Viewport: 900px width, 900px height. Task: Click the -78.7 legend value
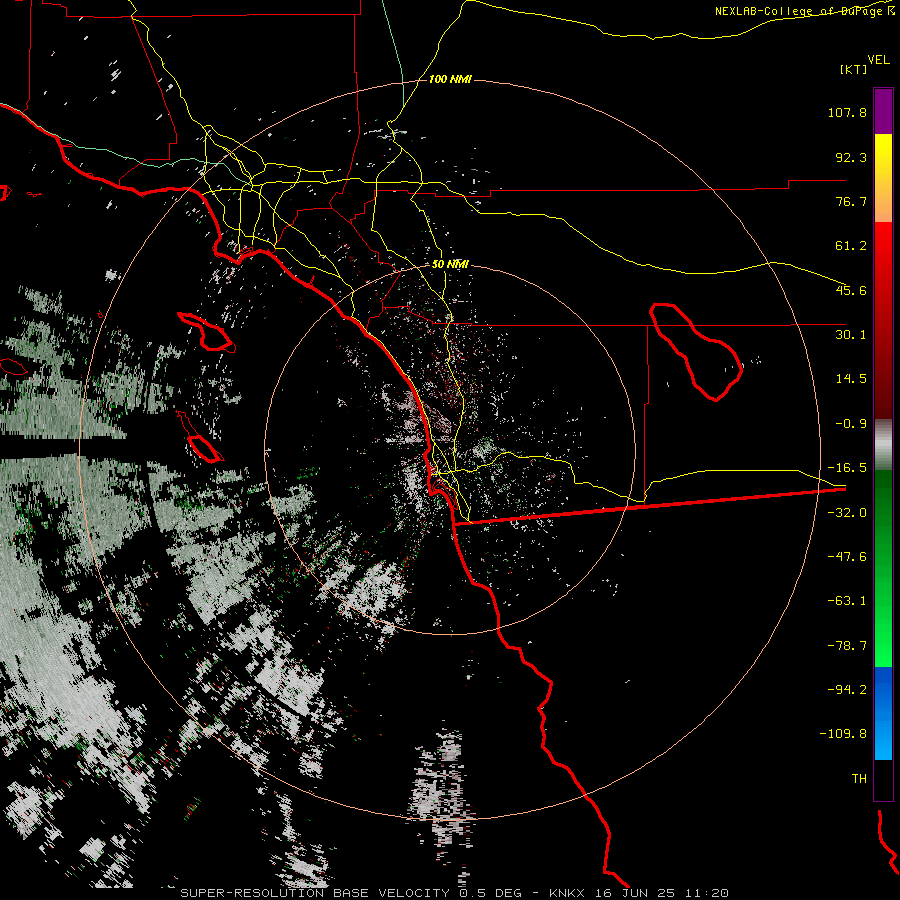(847, 646)
